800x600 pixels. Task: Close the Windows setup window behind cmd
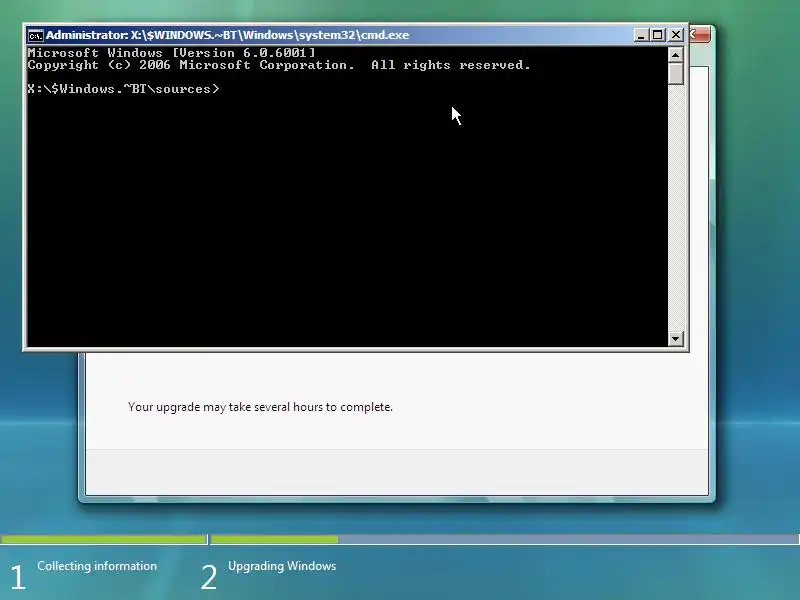700,35
